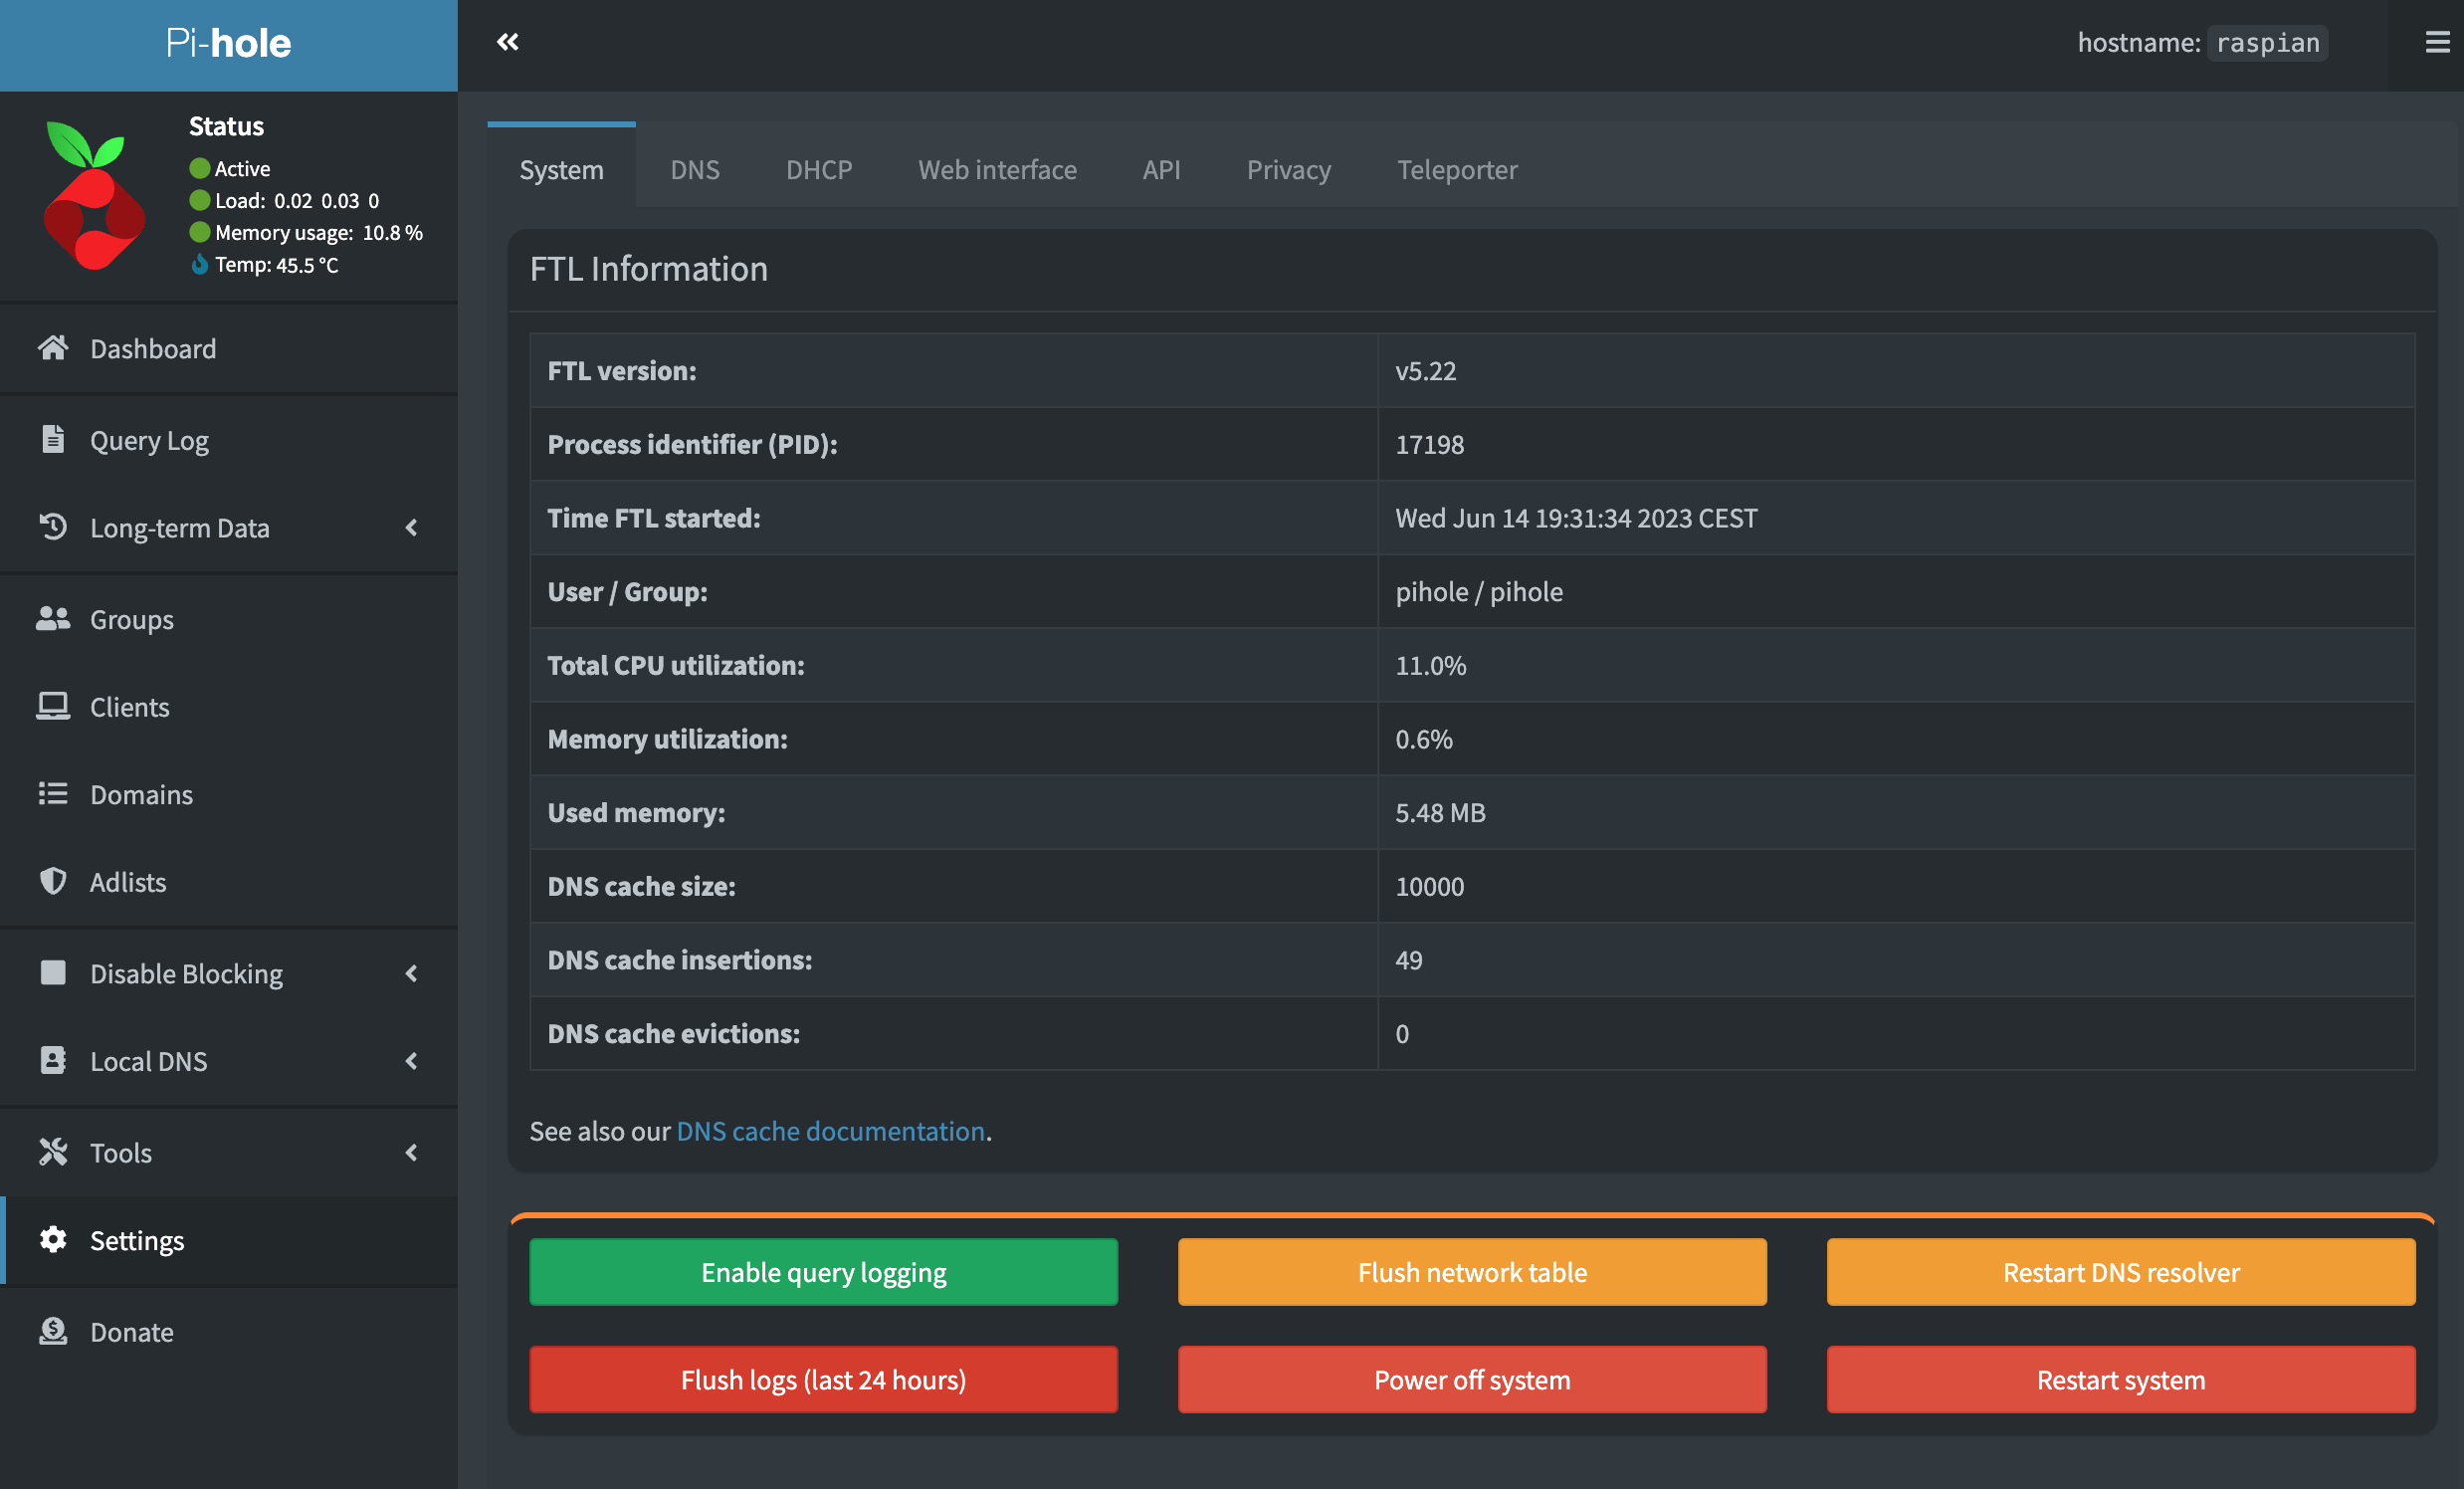Switch to the System tab
2464x1489 pixels.
[x=562, y=169]
